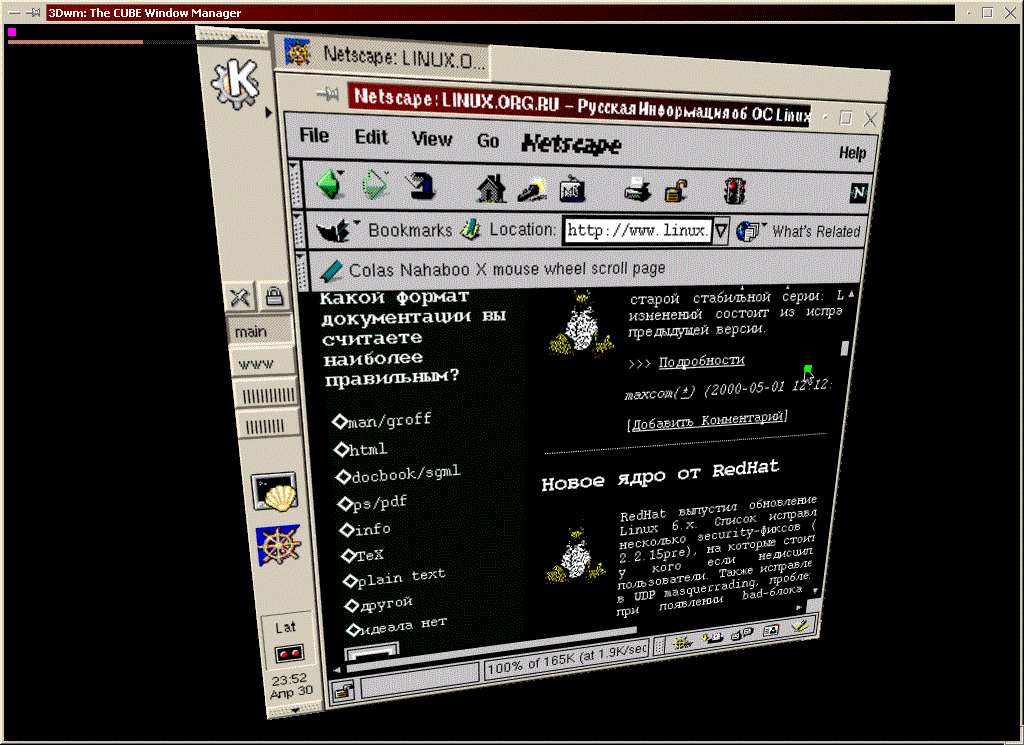This screenshot has width=1024, height=745.
Task: Click the page's horizontal scrollbar thumb
Action: point(492,648)
